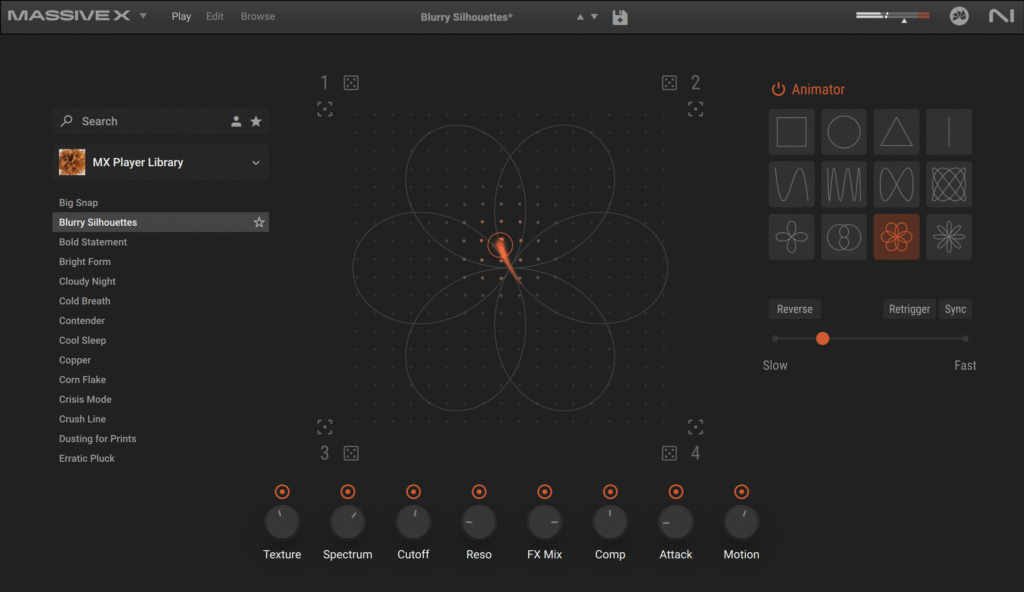Toggle Sync for the animator
This screenshot has width=1024, height=592.
coord(955,309)
